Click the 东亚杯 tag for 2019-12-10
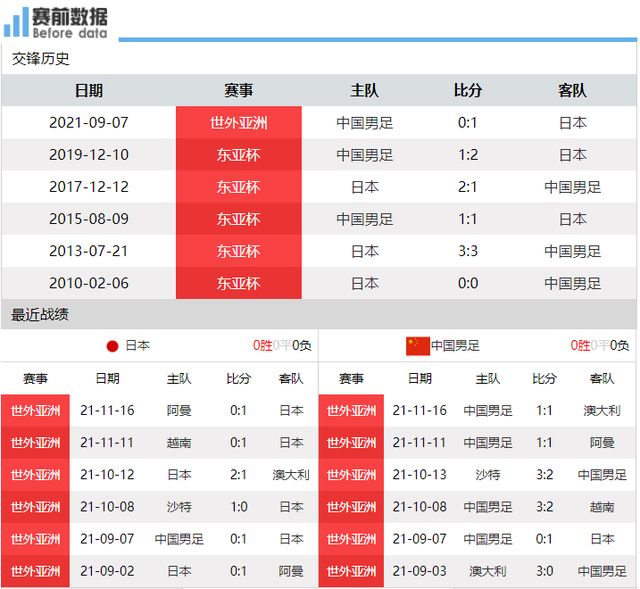 239,155
